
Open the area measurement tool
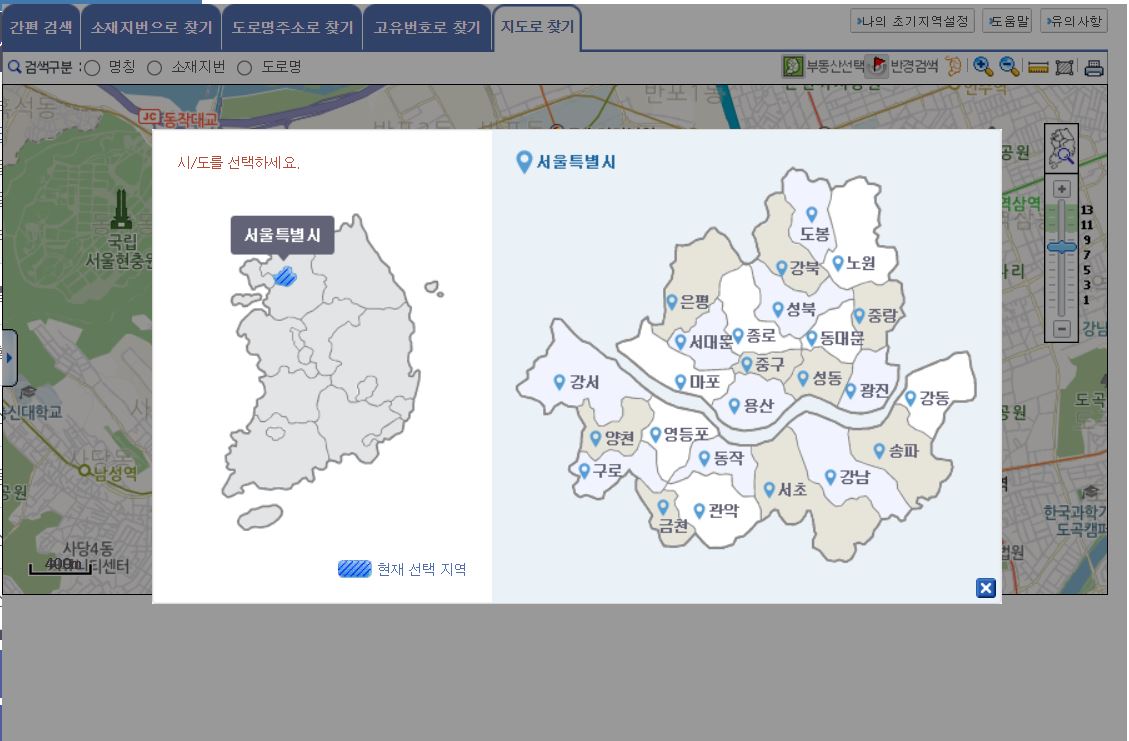pos(1063,65)
